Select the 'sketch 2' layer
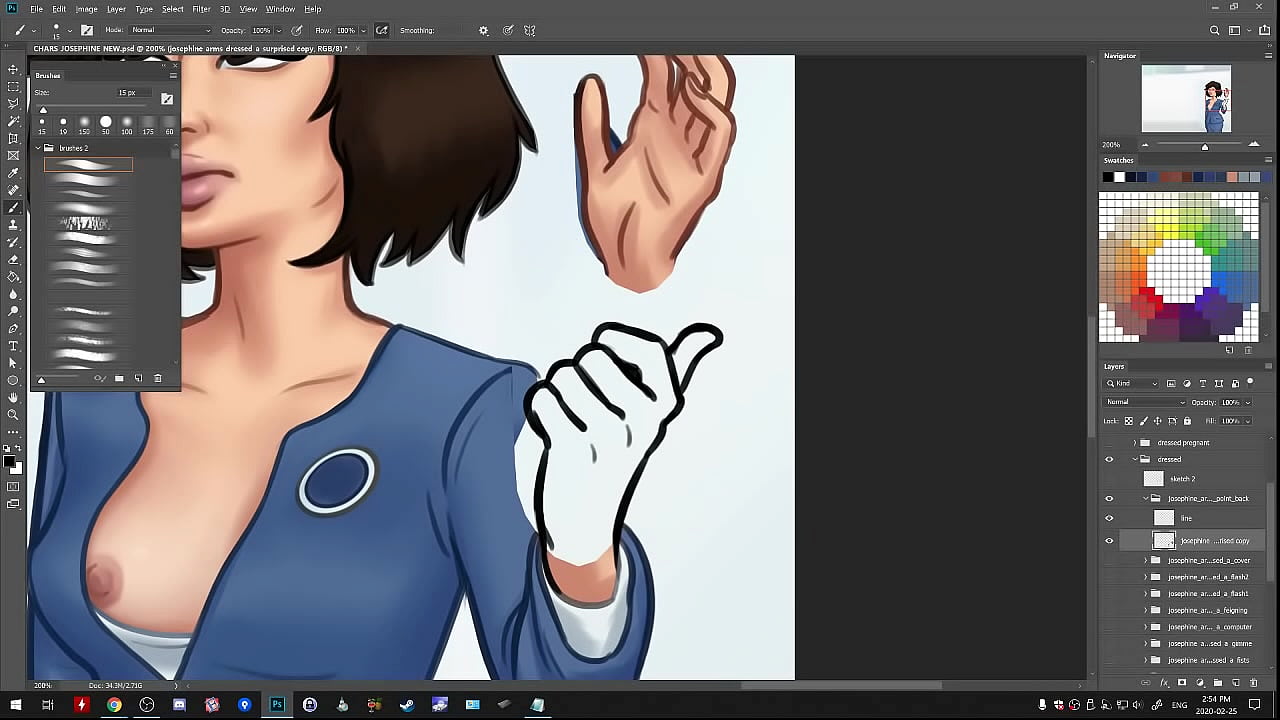The image size is (1280, 720). click(x=1183, y=479)
